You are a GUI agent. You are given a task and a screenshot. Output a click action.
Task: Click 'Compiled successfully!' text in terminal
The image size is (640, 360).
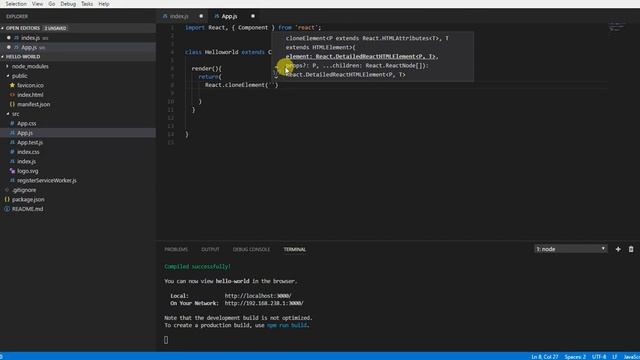pos(198,267)
